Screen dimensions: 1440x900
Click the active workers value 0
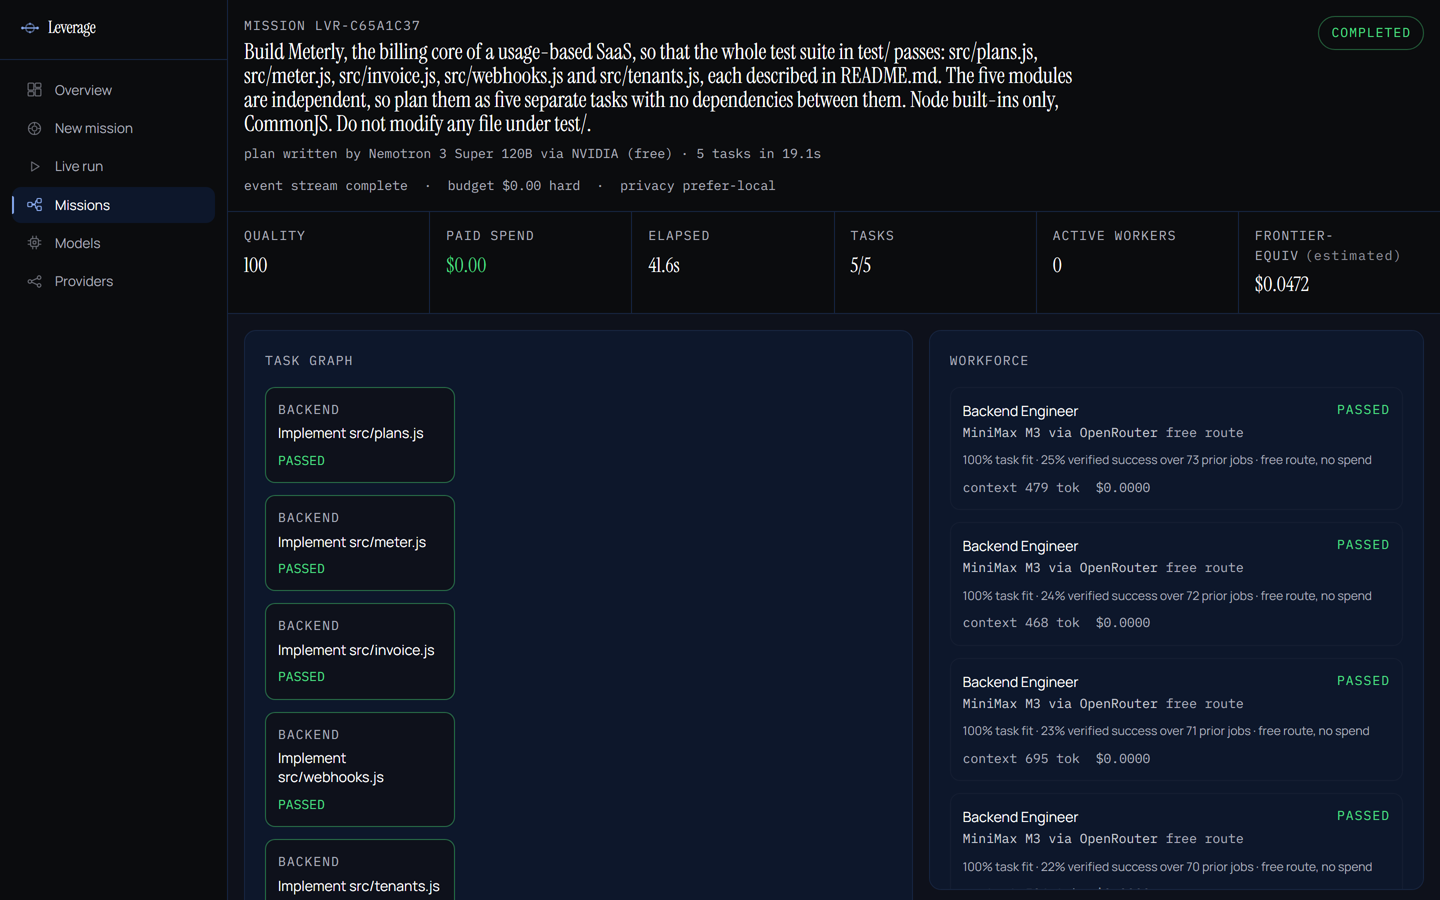pos(1057,265)
